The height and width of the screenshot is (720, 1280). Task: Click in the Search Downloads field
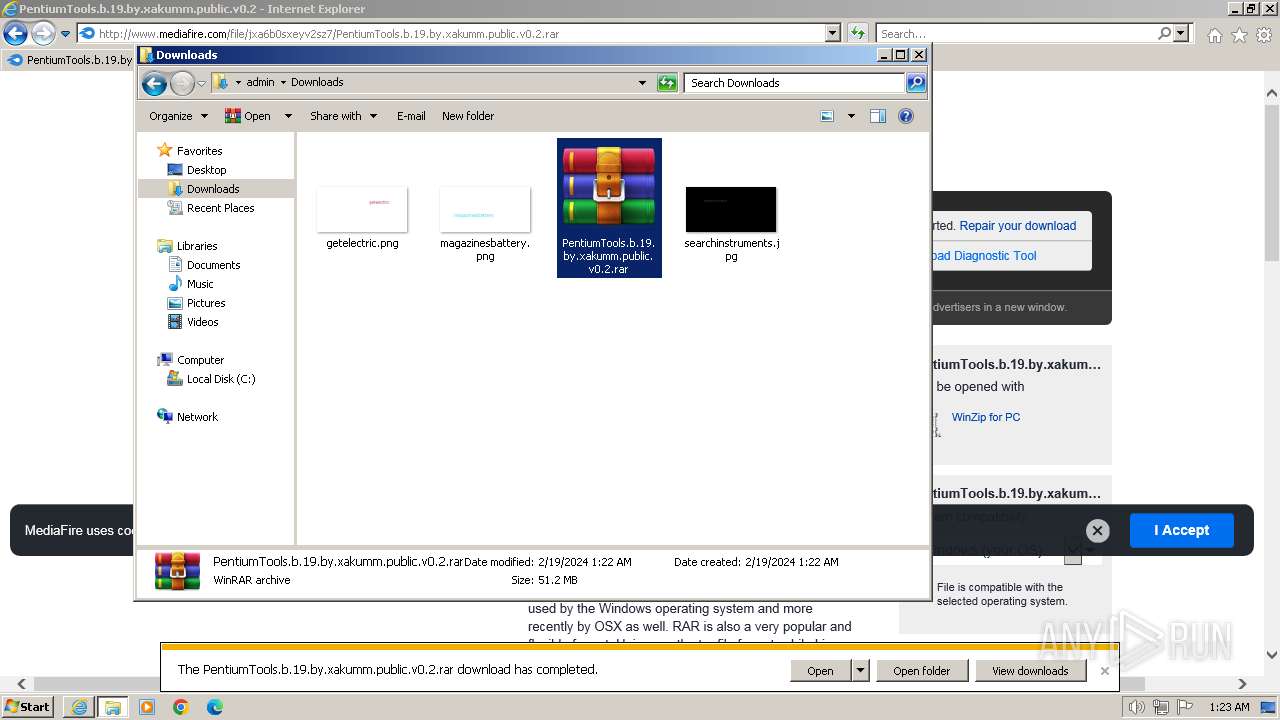[x=795, y=83]
